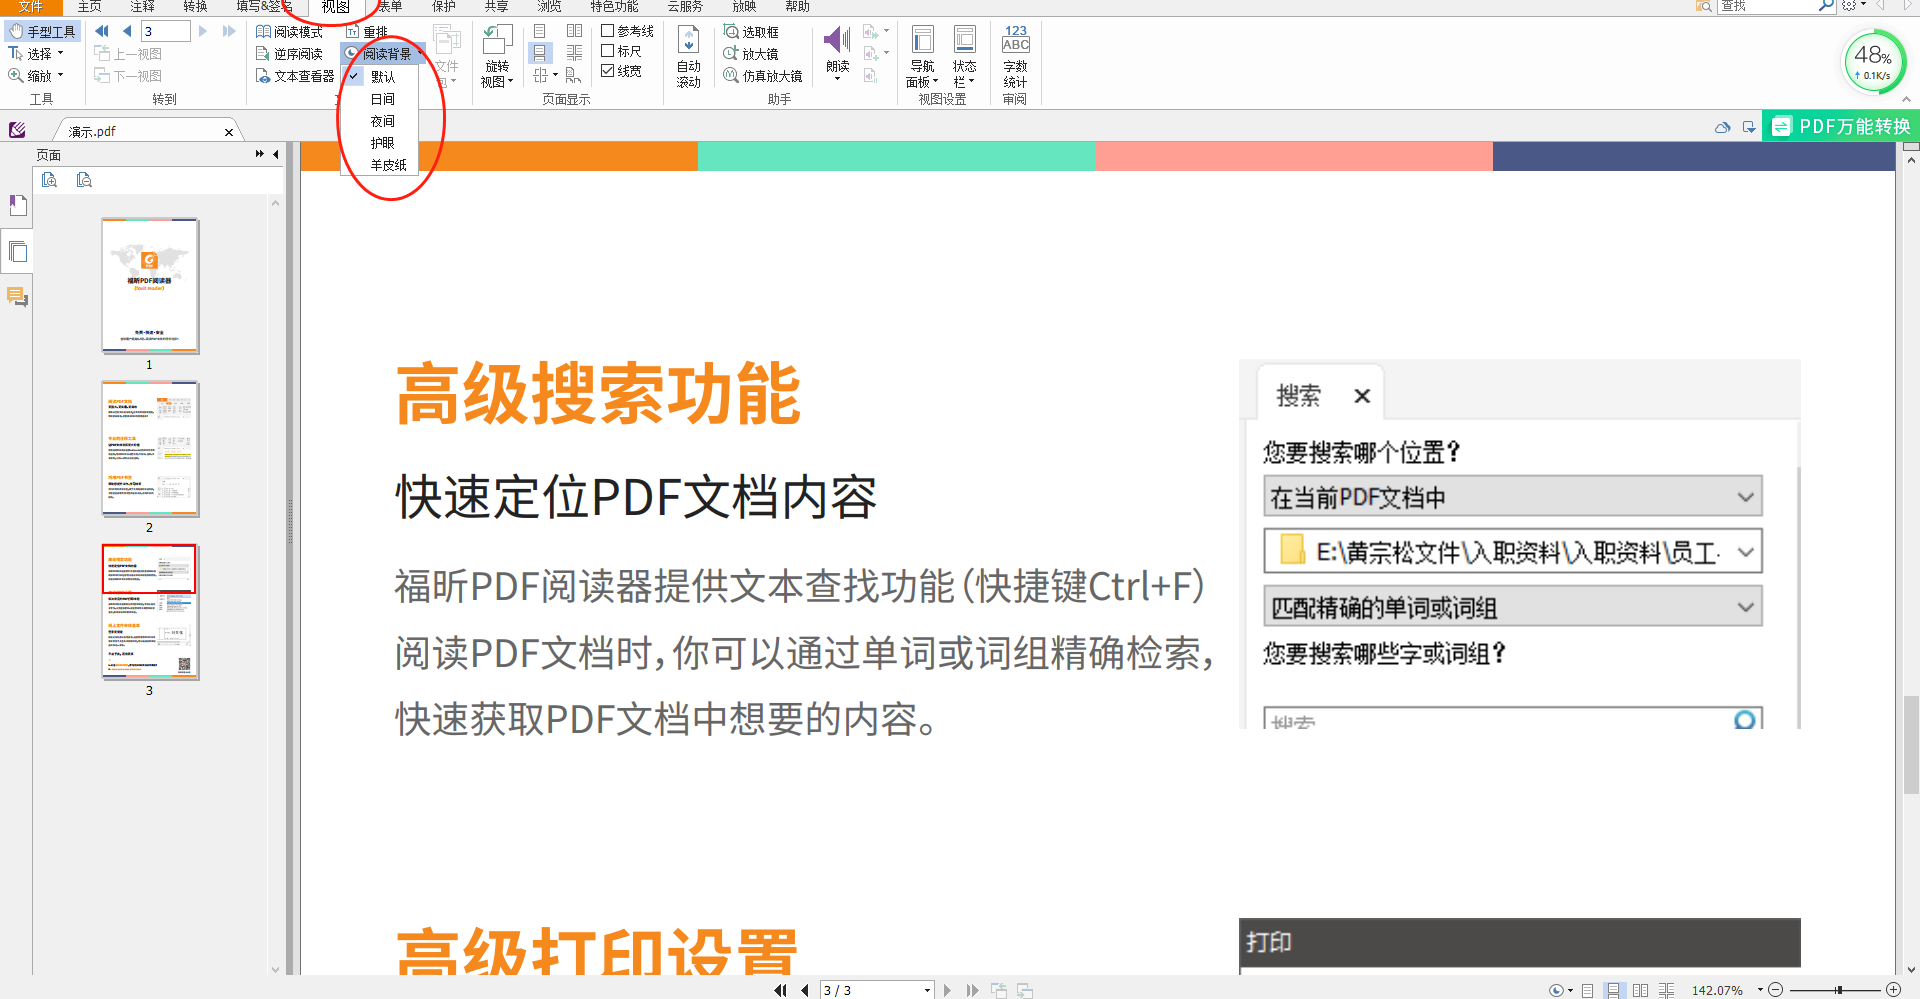Open the 导航面板 dropdown
The height and width of the screenshot is (999, 1920).
[920, 60]
